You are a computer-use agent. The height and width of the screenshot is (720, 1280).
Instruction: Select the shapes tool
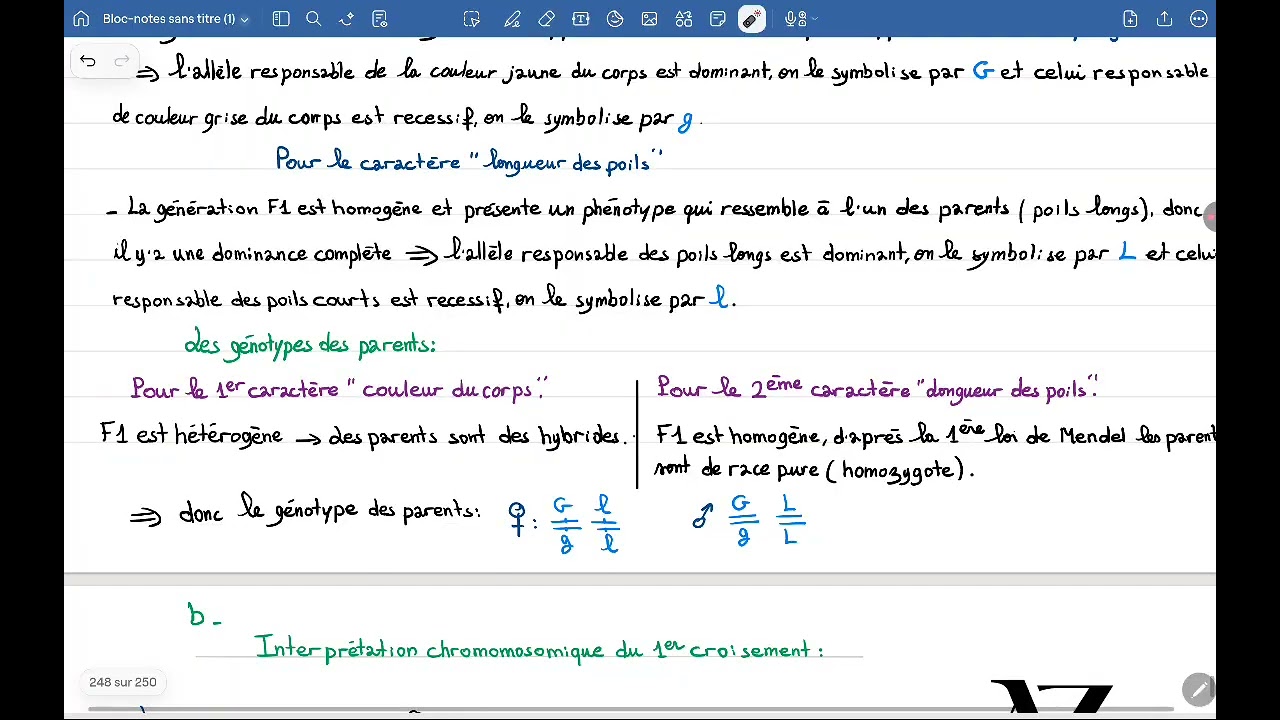(615, 19)
